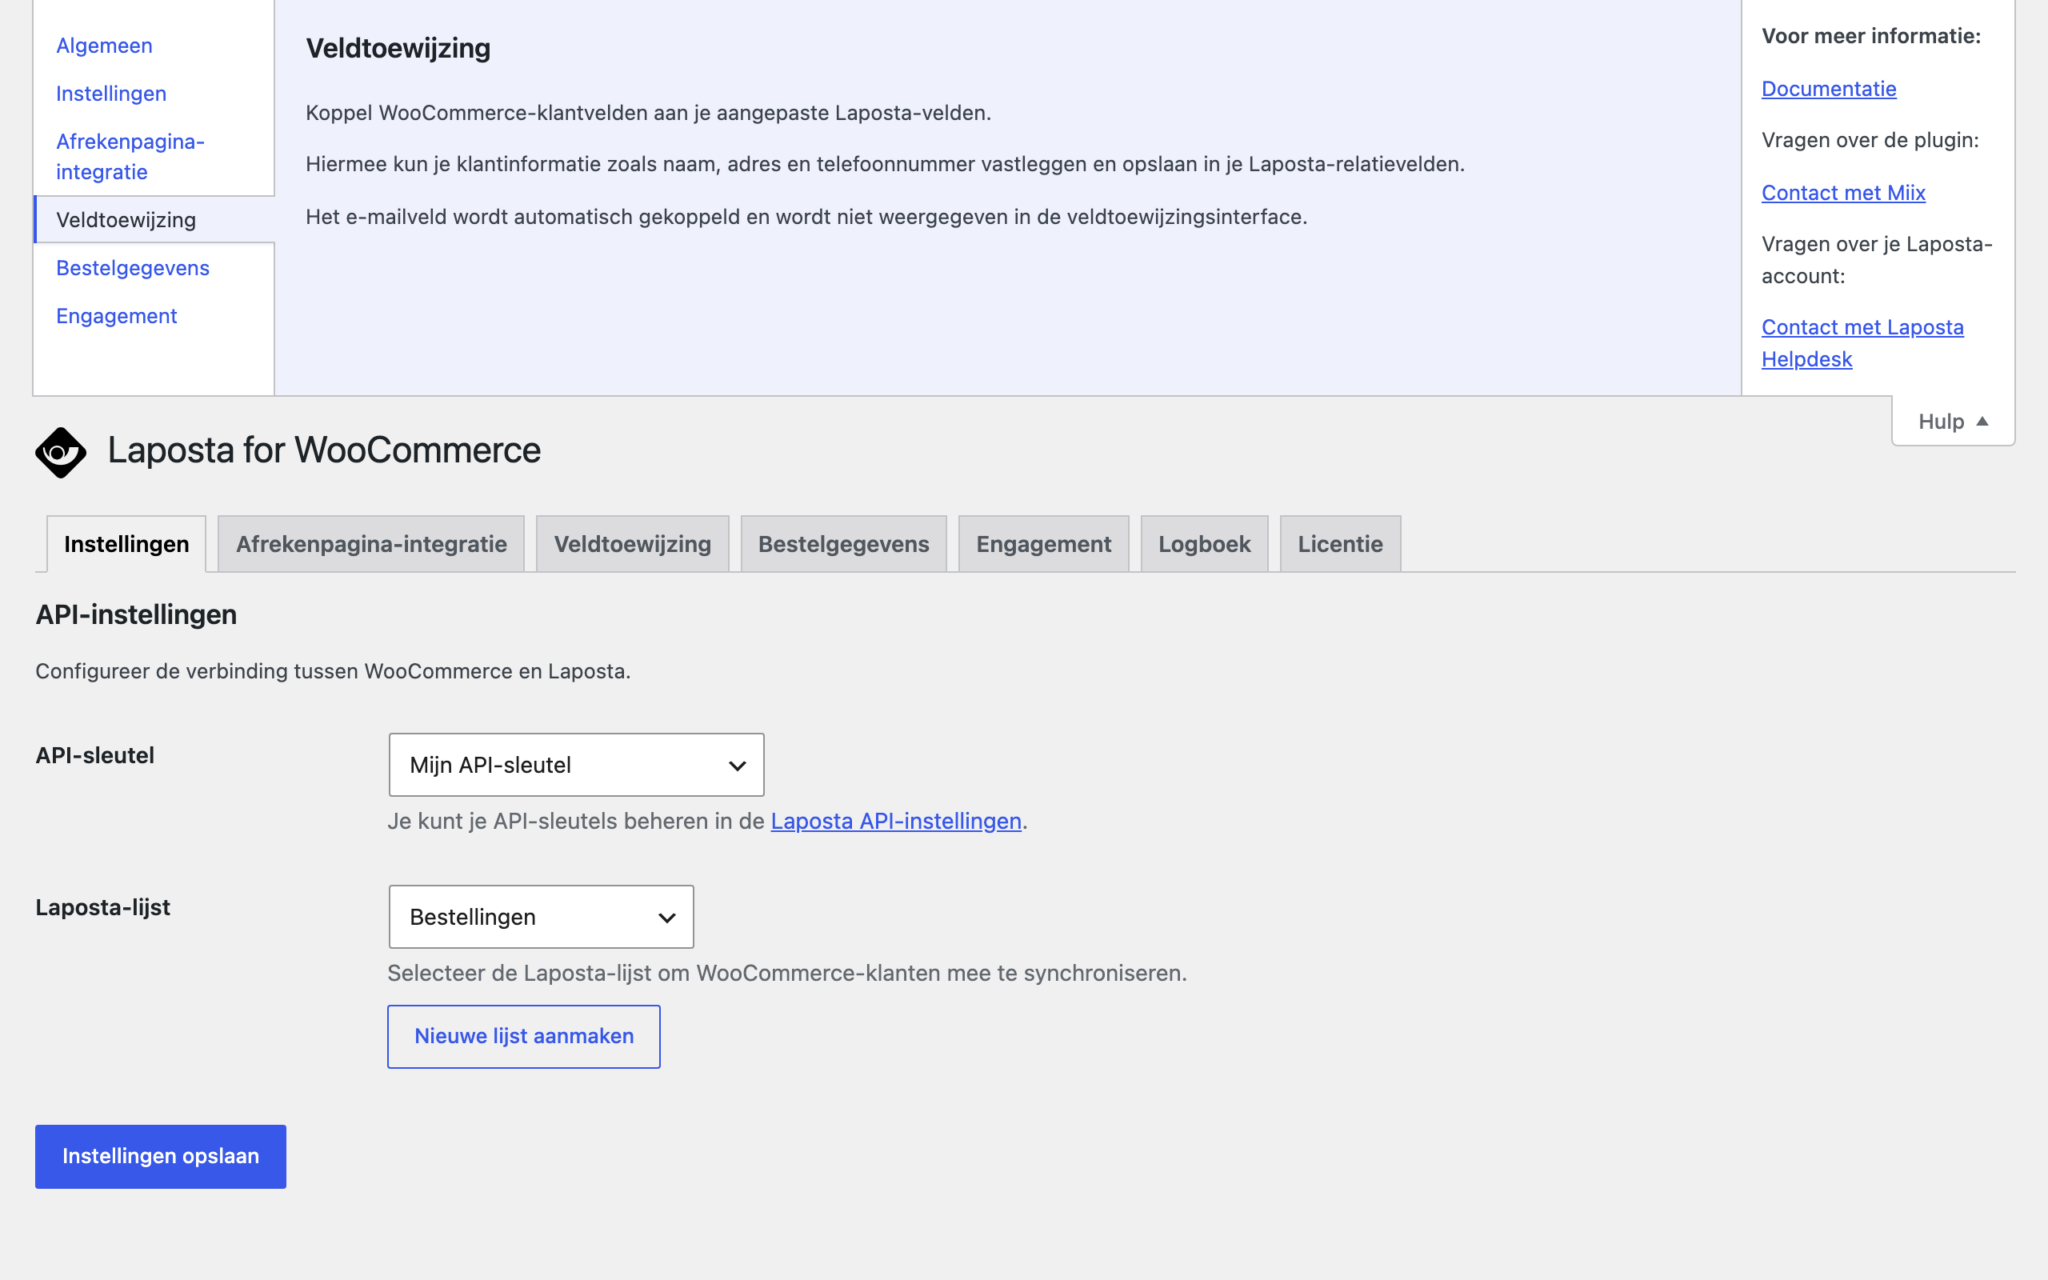Select Algemeen in help sidebar
Image resolution: width=2048 pixels, height=1280 pixels.
(104, 46)
